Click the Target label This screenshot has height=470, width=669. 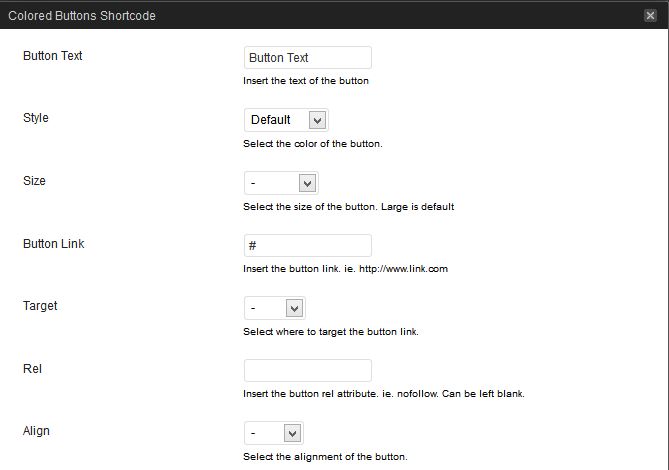coord(40,306)
